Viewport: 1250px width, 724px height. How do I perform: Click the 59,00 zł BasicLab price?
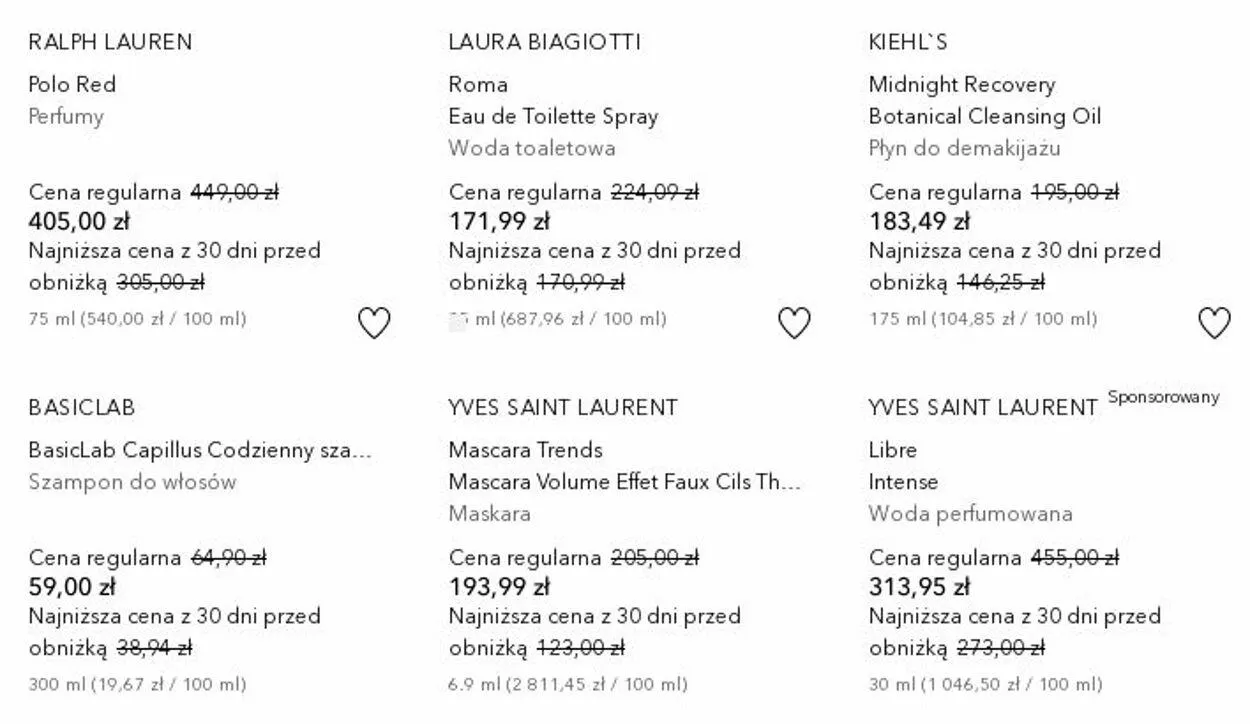pyautogui.click(x=73, y=587)
